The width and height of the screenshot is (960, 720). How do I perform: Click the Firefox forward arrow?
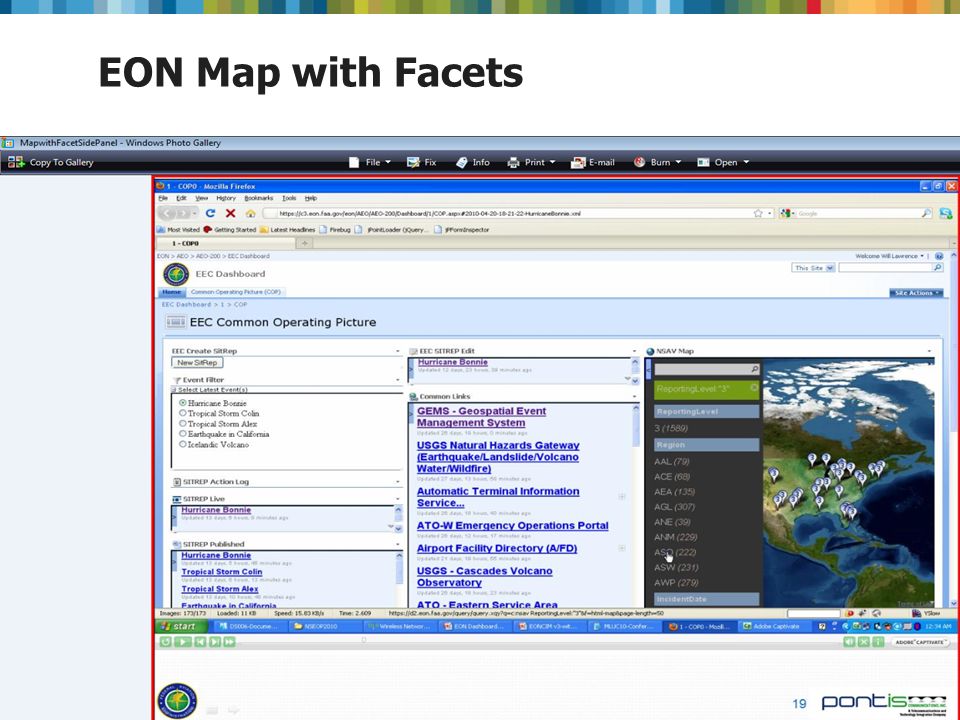click(x=183, y=213)
